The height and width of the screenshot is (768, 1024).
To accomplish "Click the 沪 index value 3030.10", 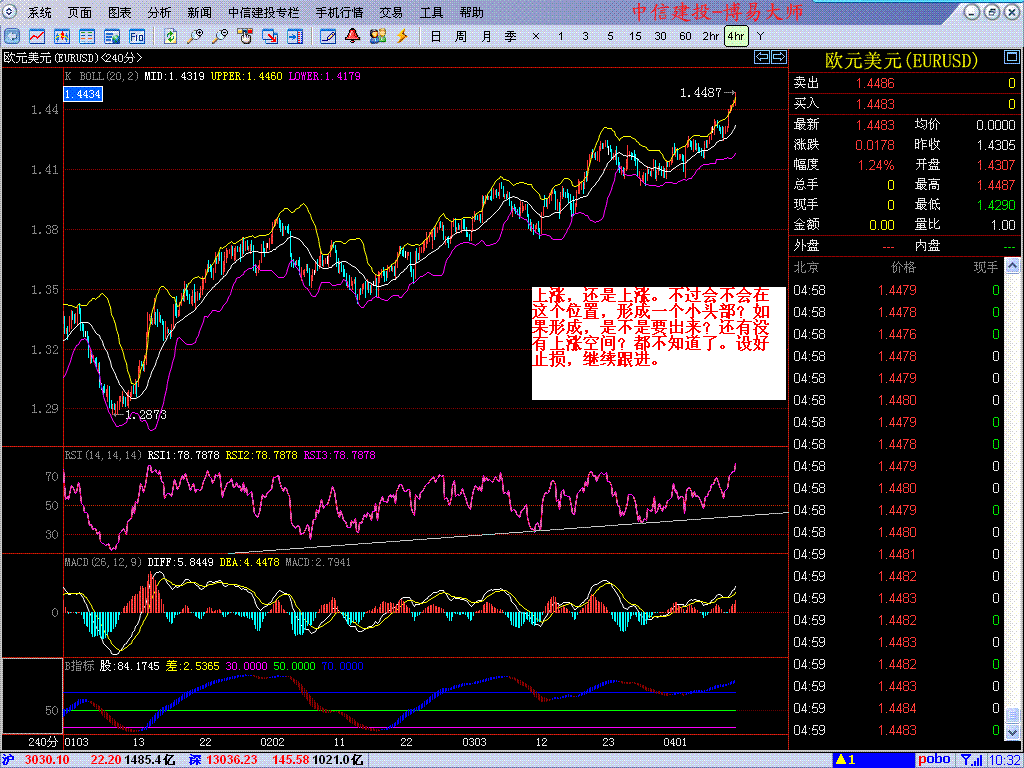I will point(46,760).
